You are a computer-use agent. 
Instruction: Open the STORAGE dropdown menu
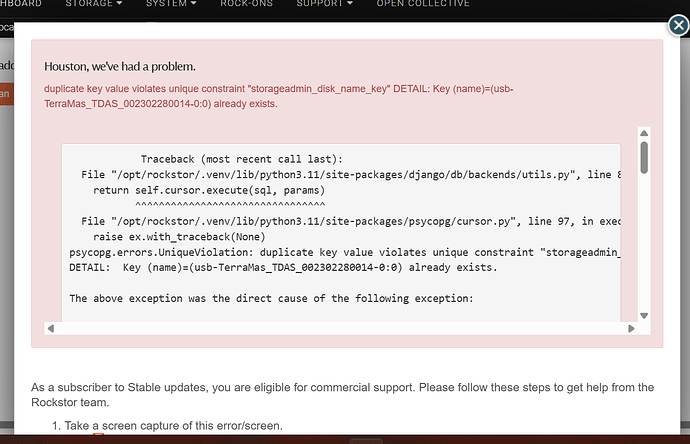[x=94, y=4]
